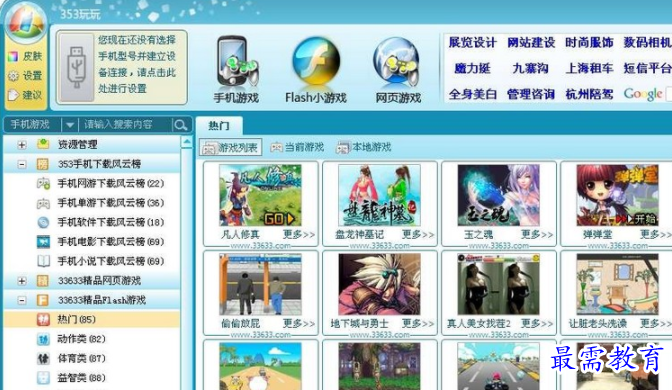The width and height of the screenshot is (672, 390).
Task: Open the 管理咨询 link
Action: tap(531, 94)
